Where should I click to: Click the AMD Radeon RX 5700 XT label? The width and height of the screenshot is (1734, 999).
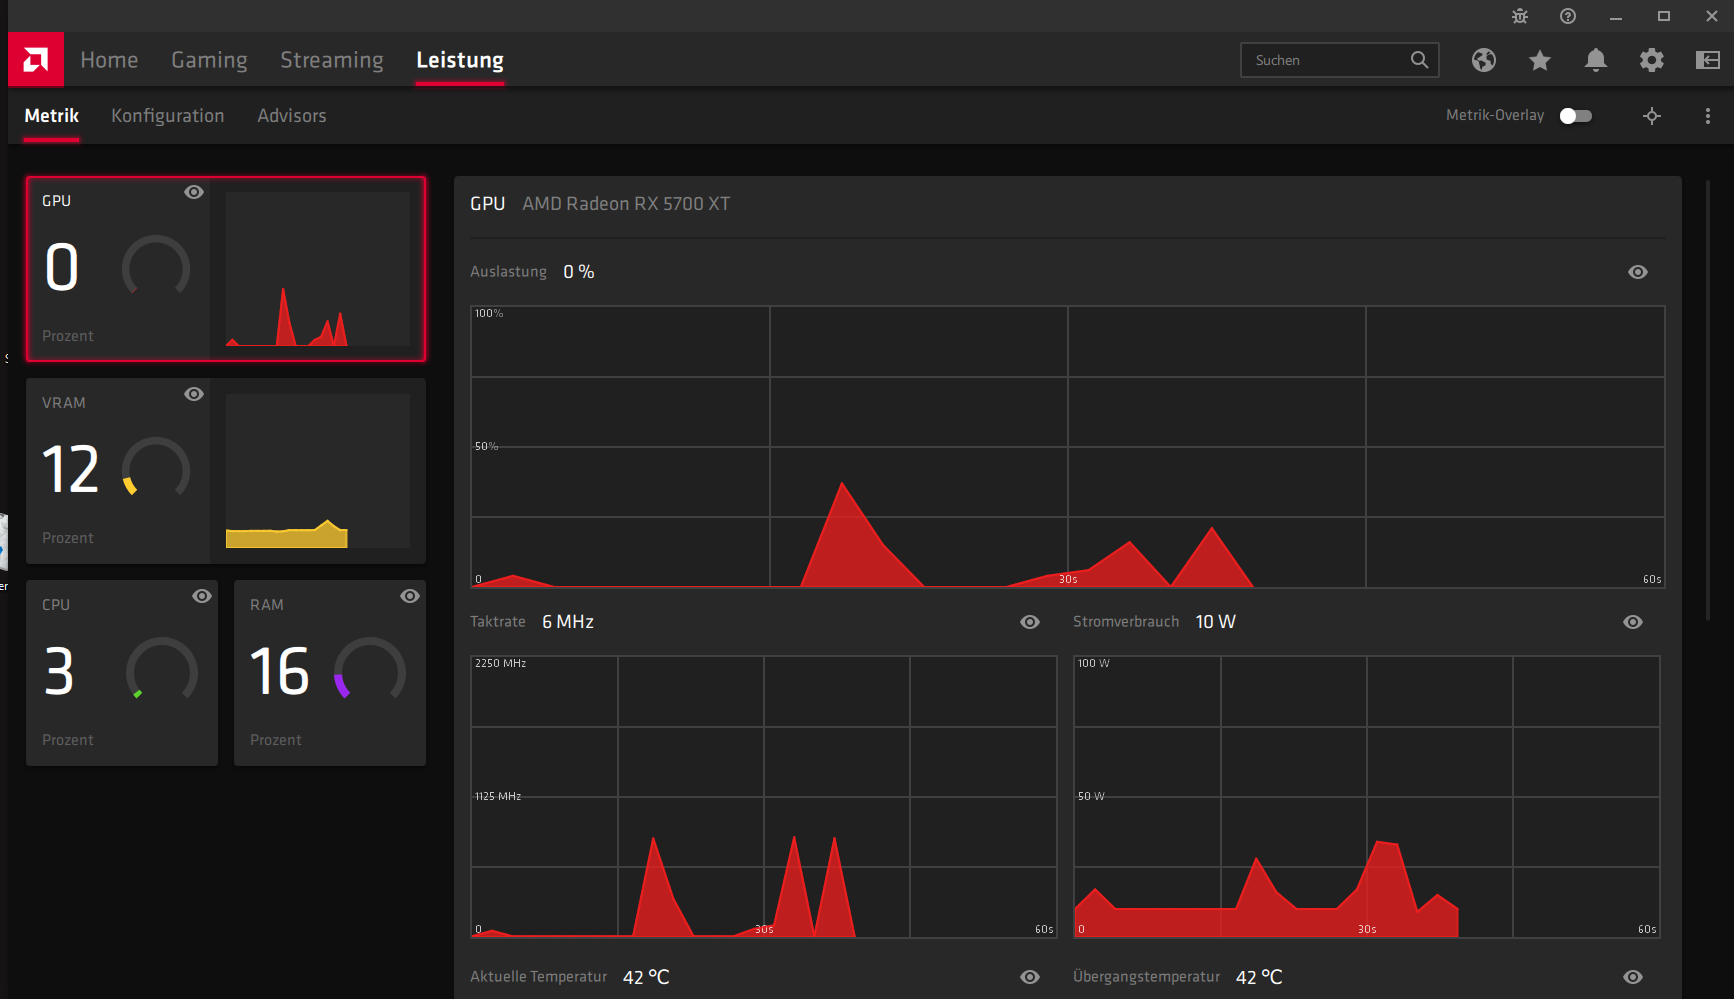626,204
